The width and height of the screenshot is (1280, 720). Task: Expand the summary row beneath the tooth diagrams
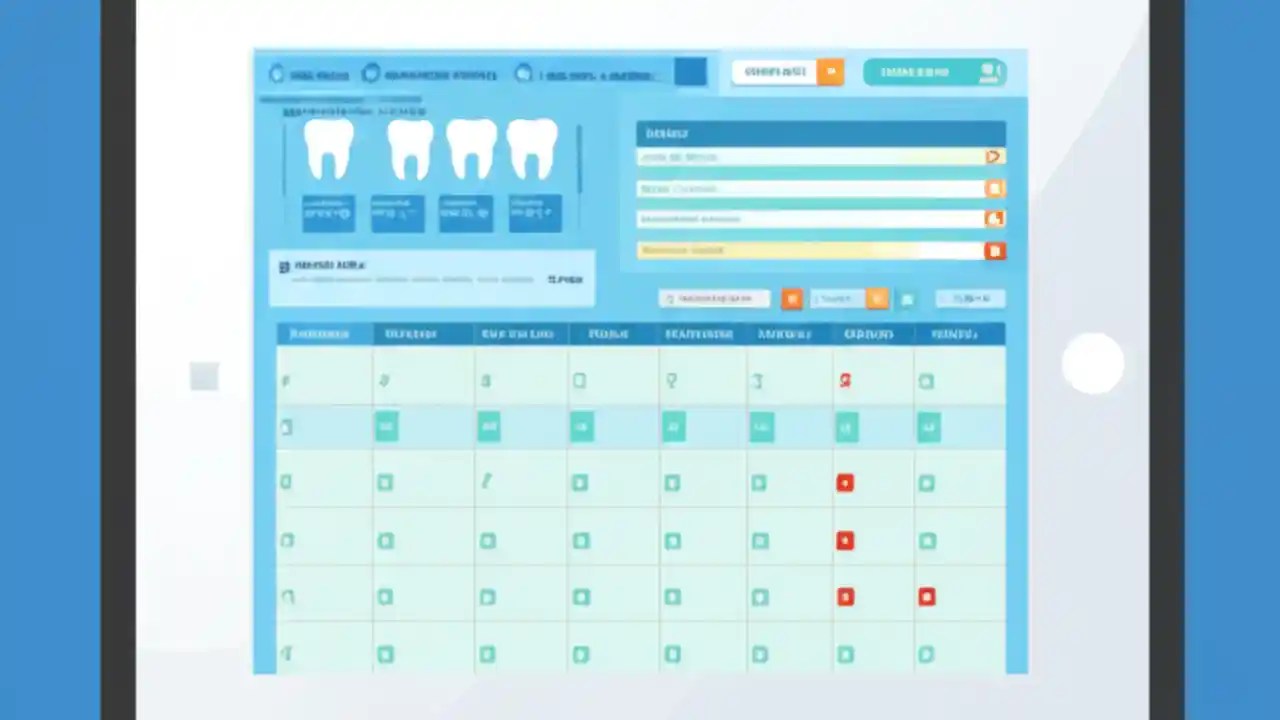coord(432,278)
